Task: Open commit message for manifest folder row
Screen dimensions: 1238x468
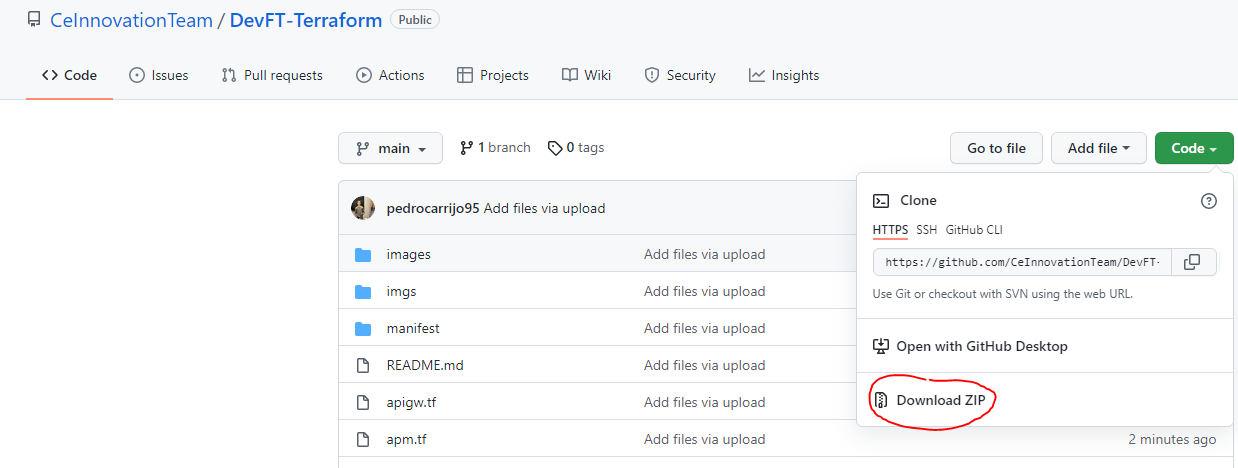Action: (x=705, y=329)
